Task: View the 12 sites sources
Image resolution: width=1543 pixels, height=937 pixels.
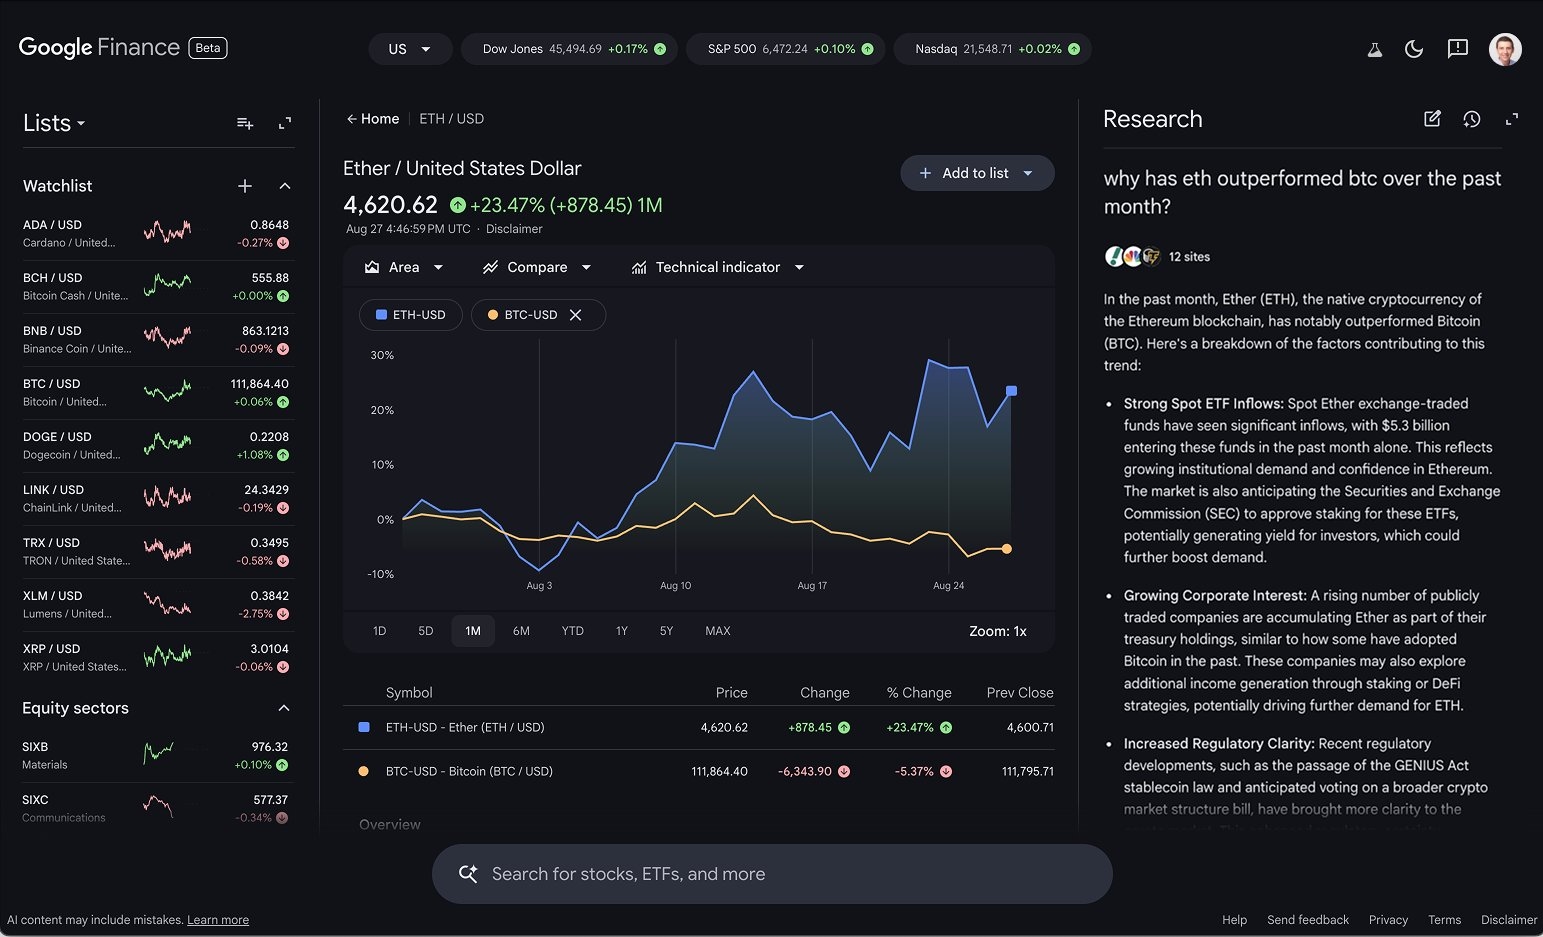Action: click(1158, 257)
